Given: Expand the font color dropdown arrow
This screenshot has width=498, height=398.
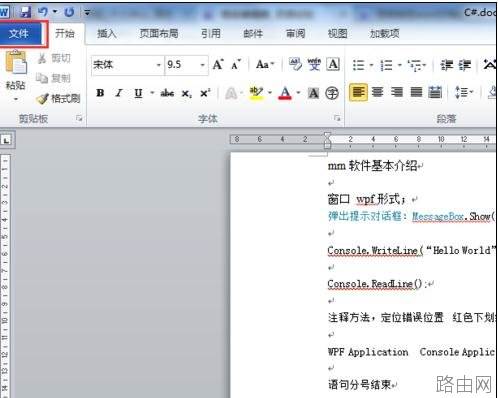Looking at the screenshot, I should tap(298, 93).
